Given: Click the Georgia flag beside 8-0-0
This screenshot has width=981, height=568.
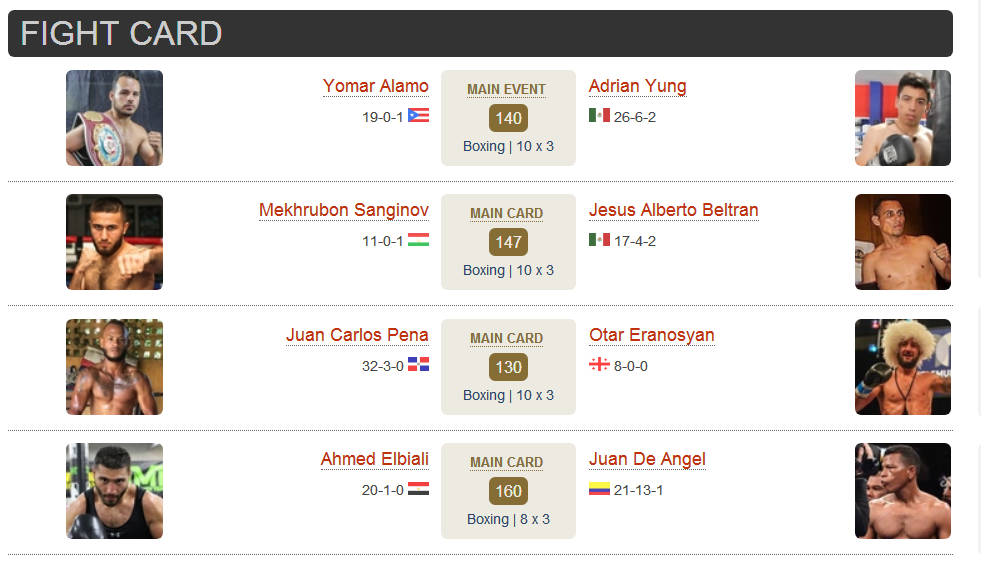Looking at the screenshot, I should click(x=599, y=364).
